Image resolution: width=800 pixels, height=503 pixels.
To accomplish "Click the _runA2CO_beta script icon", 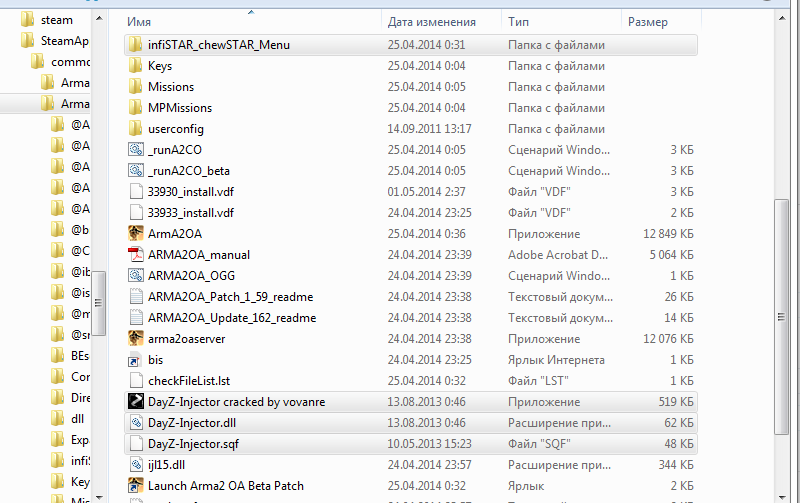I will 136,170.
